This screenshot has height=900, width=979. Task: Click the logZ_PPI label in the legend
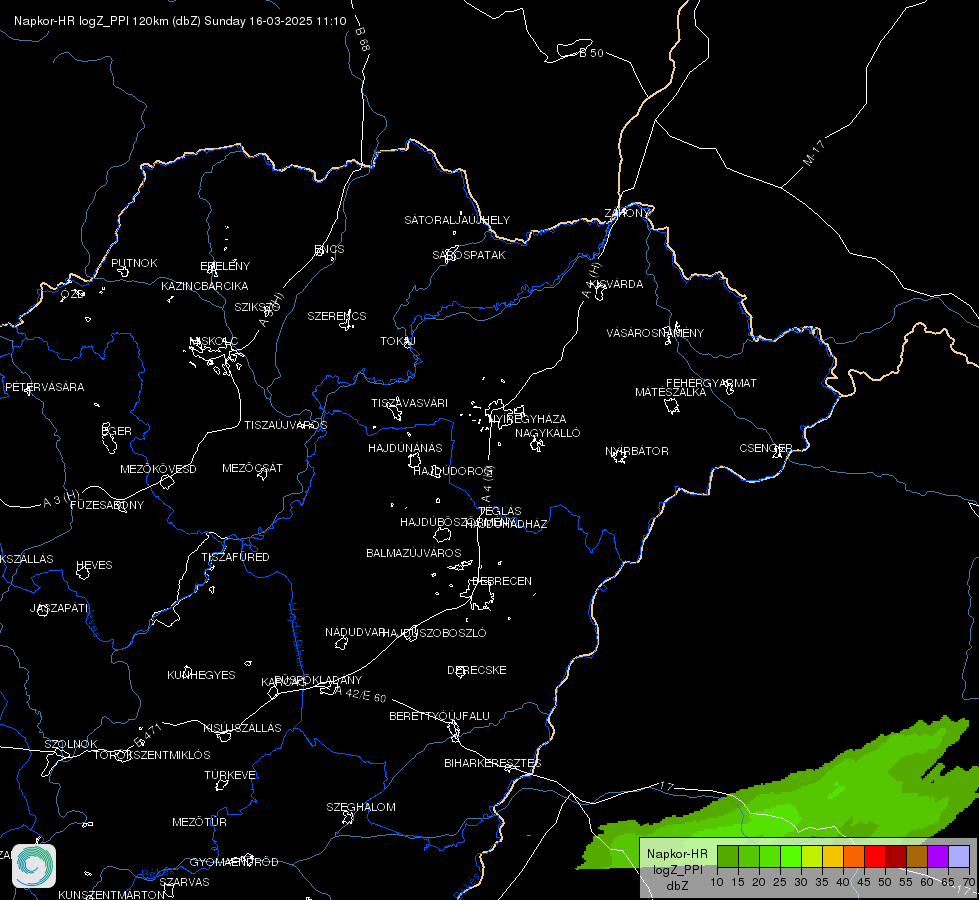click(677, 870)
